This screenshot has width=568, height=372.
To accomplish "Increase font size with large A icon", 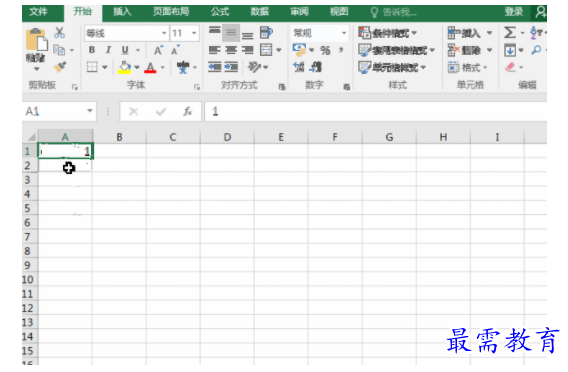I will point(159,50).
